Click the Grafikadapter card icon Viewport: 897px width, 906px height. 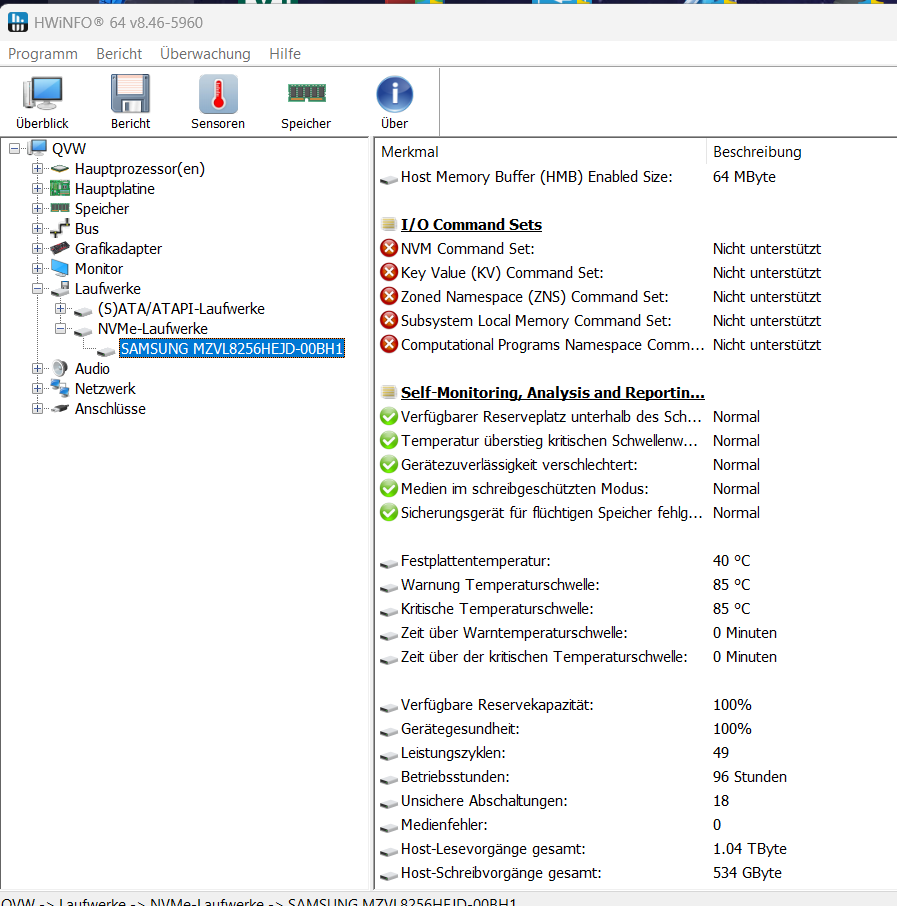coord(60,248)
